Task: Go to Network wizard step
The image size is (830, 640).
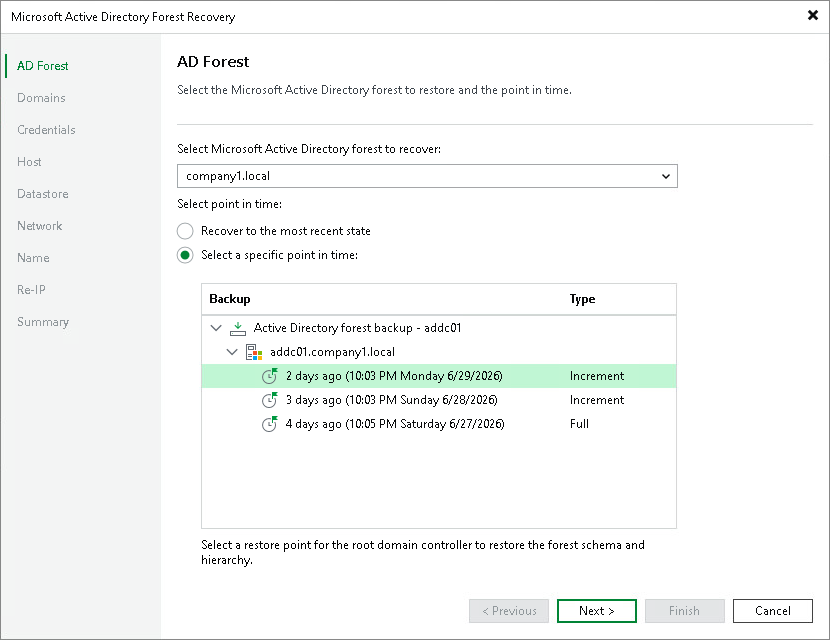Action: pos(40,226)
